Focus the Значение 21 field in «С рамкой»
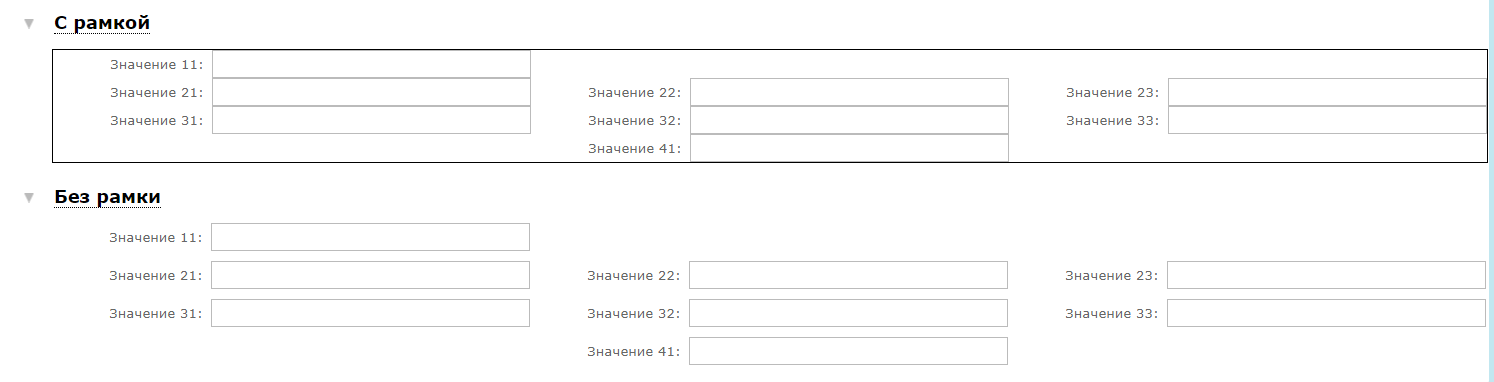1494x382 pixels. [371, 92]
